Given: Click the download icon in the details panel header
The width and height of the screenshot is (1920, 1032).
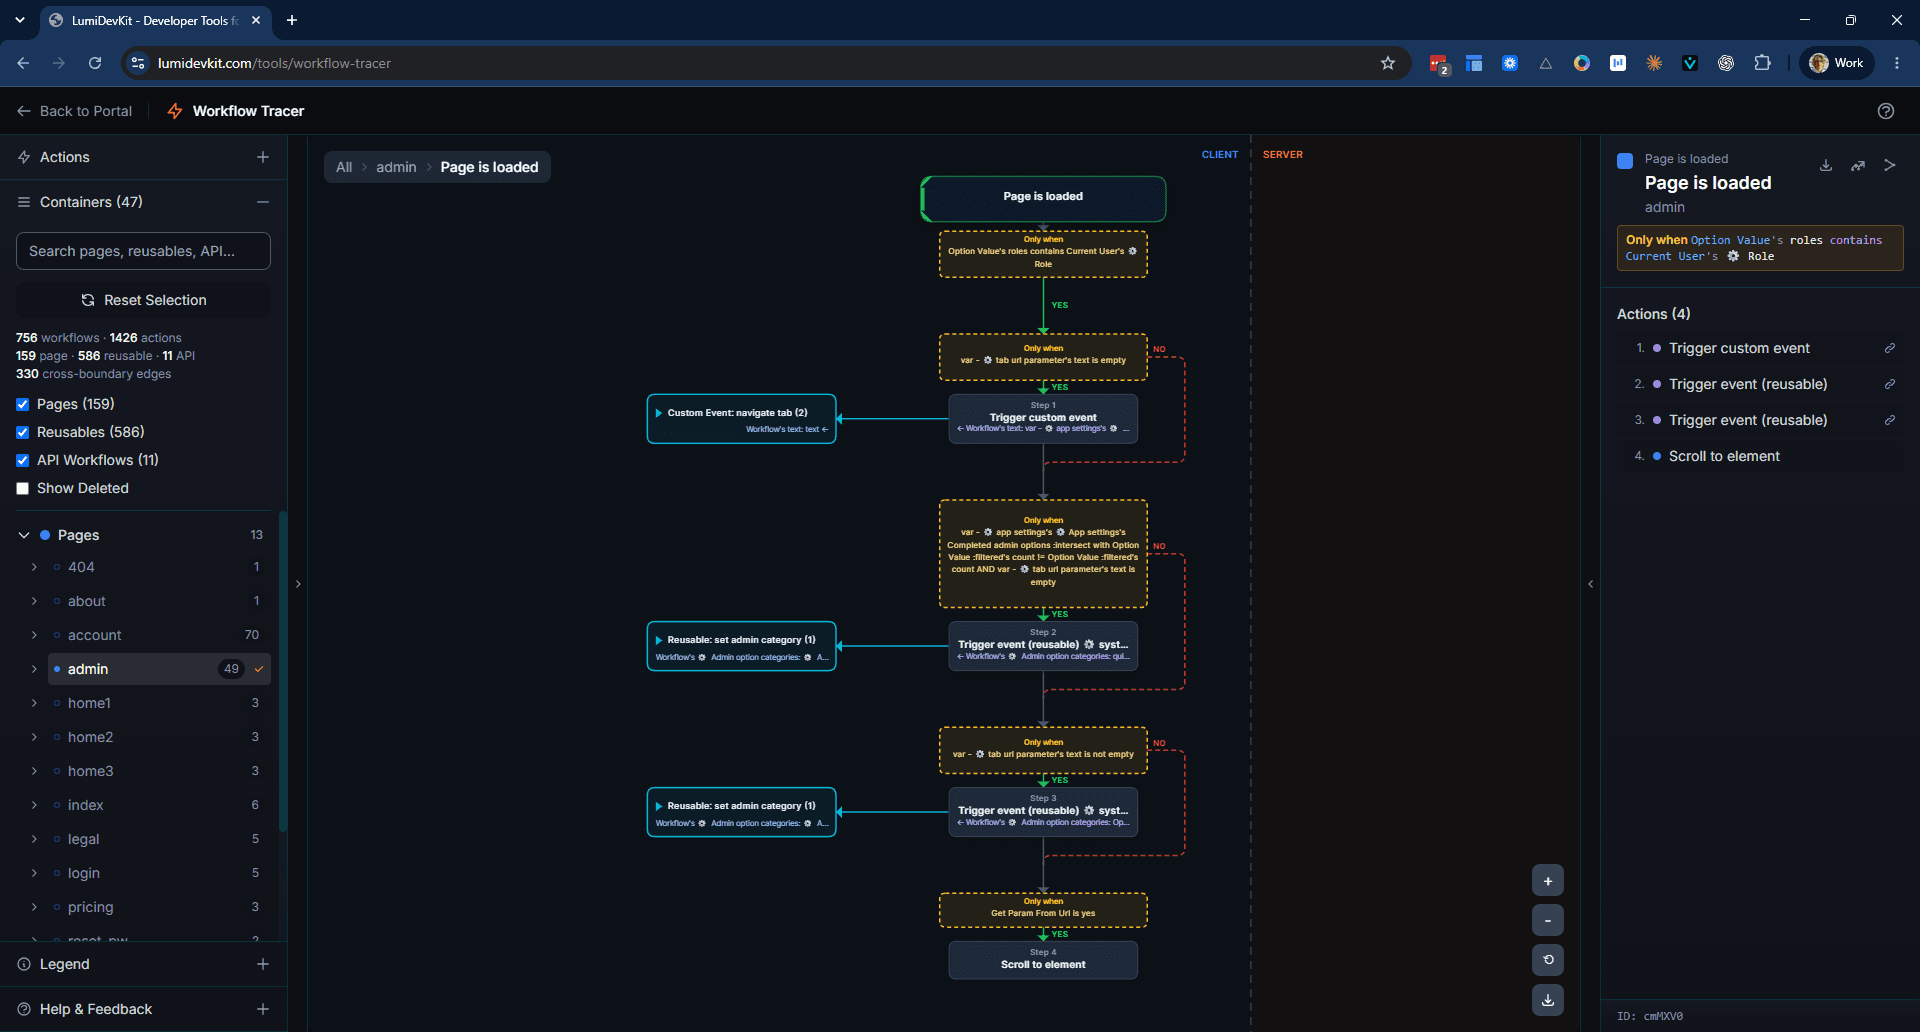Looking at the screenshot, I should tap(1826, 165).
